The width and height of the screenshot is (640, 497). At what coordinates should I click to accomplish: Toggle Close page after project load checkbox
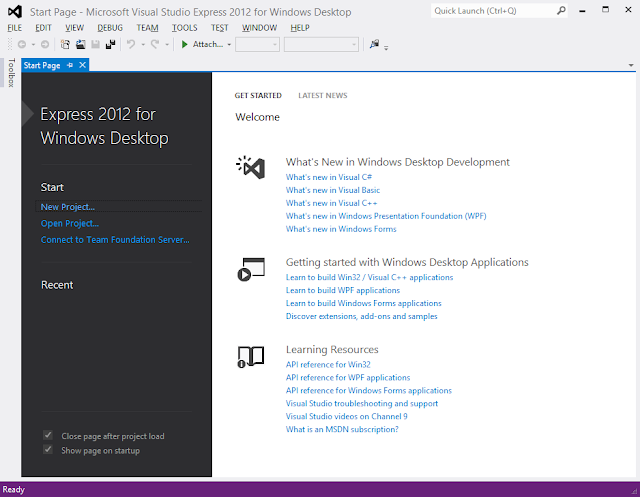click(x=48, y=435)
